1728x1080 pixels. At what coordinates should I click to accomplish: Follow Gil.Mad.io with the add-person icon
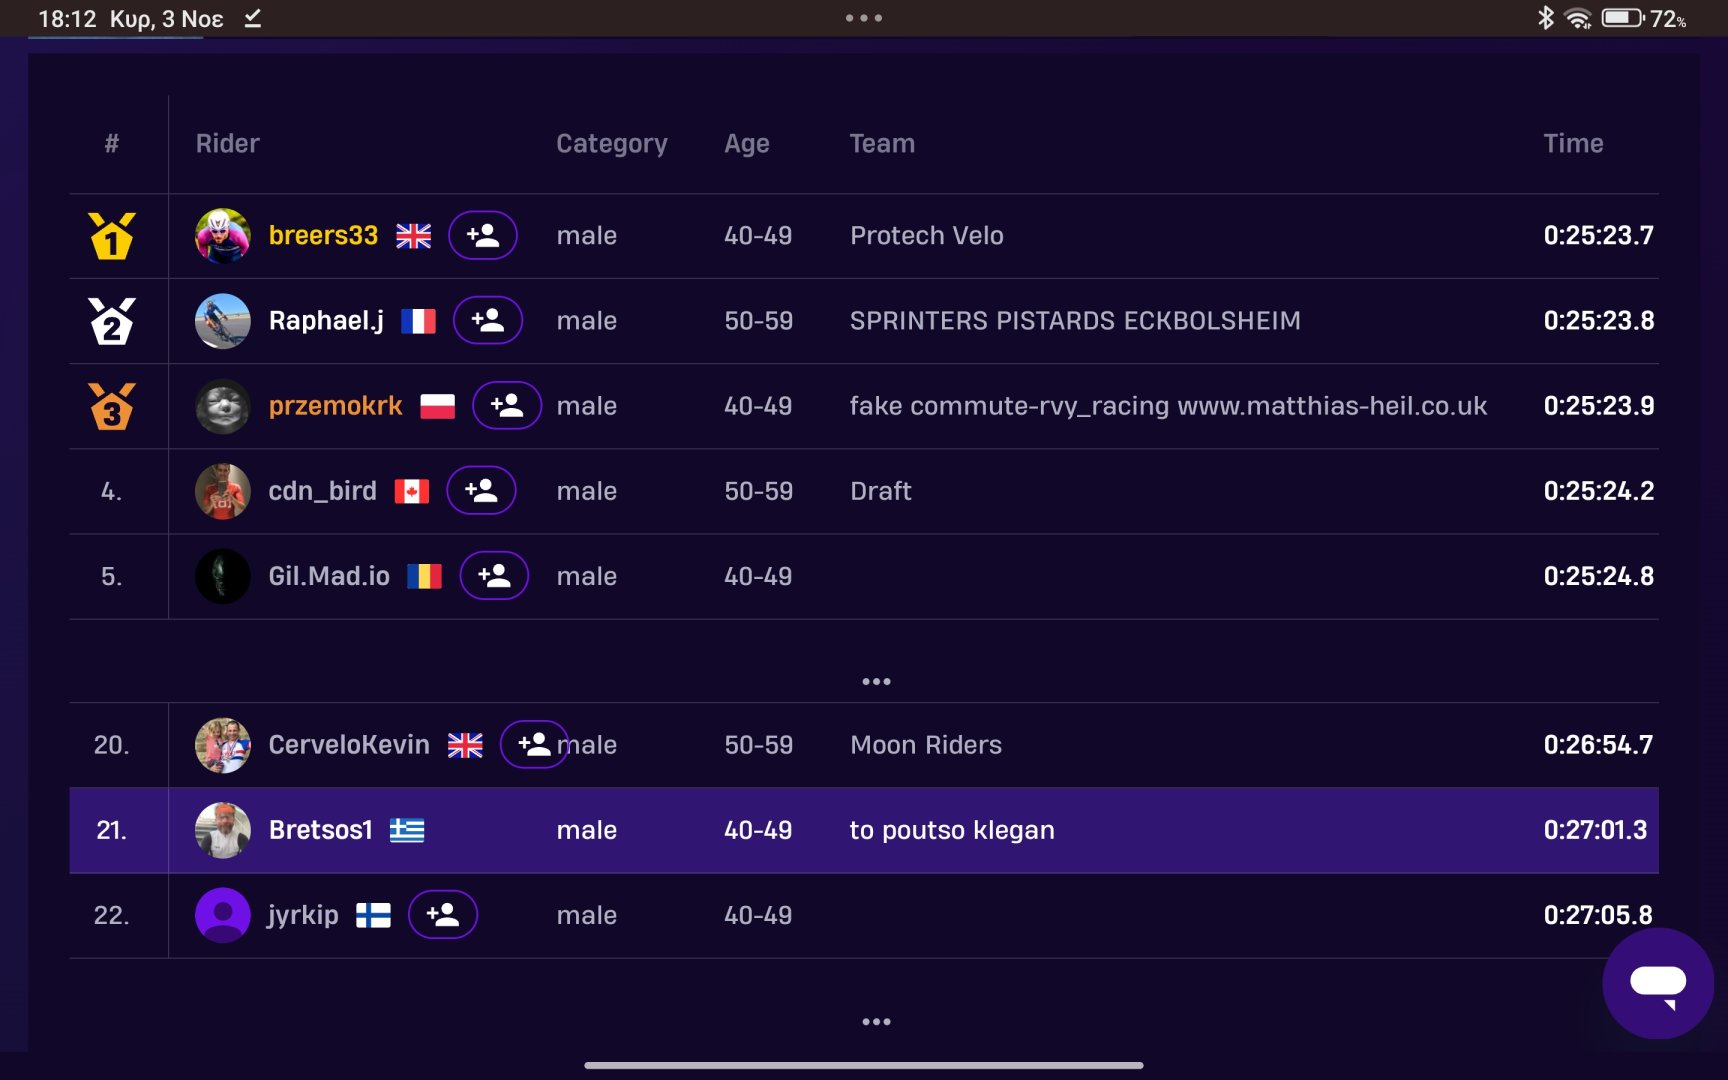(x=494, y=576)
